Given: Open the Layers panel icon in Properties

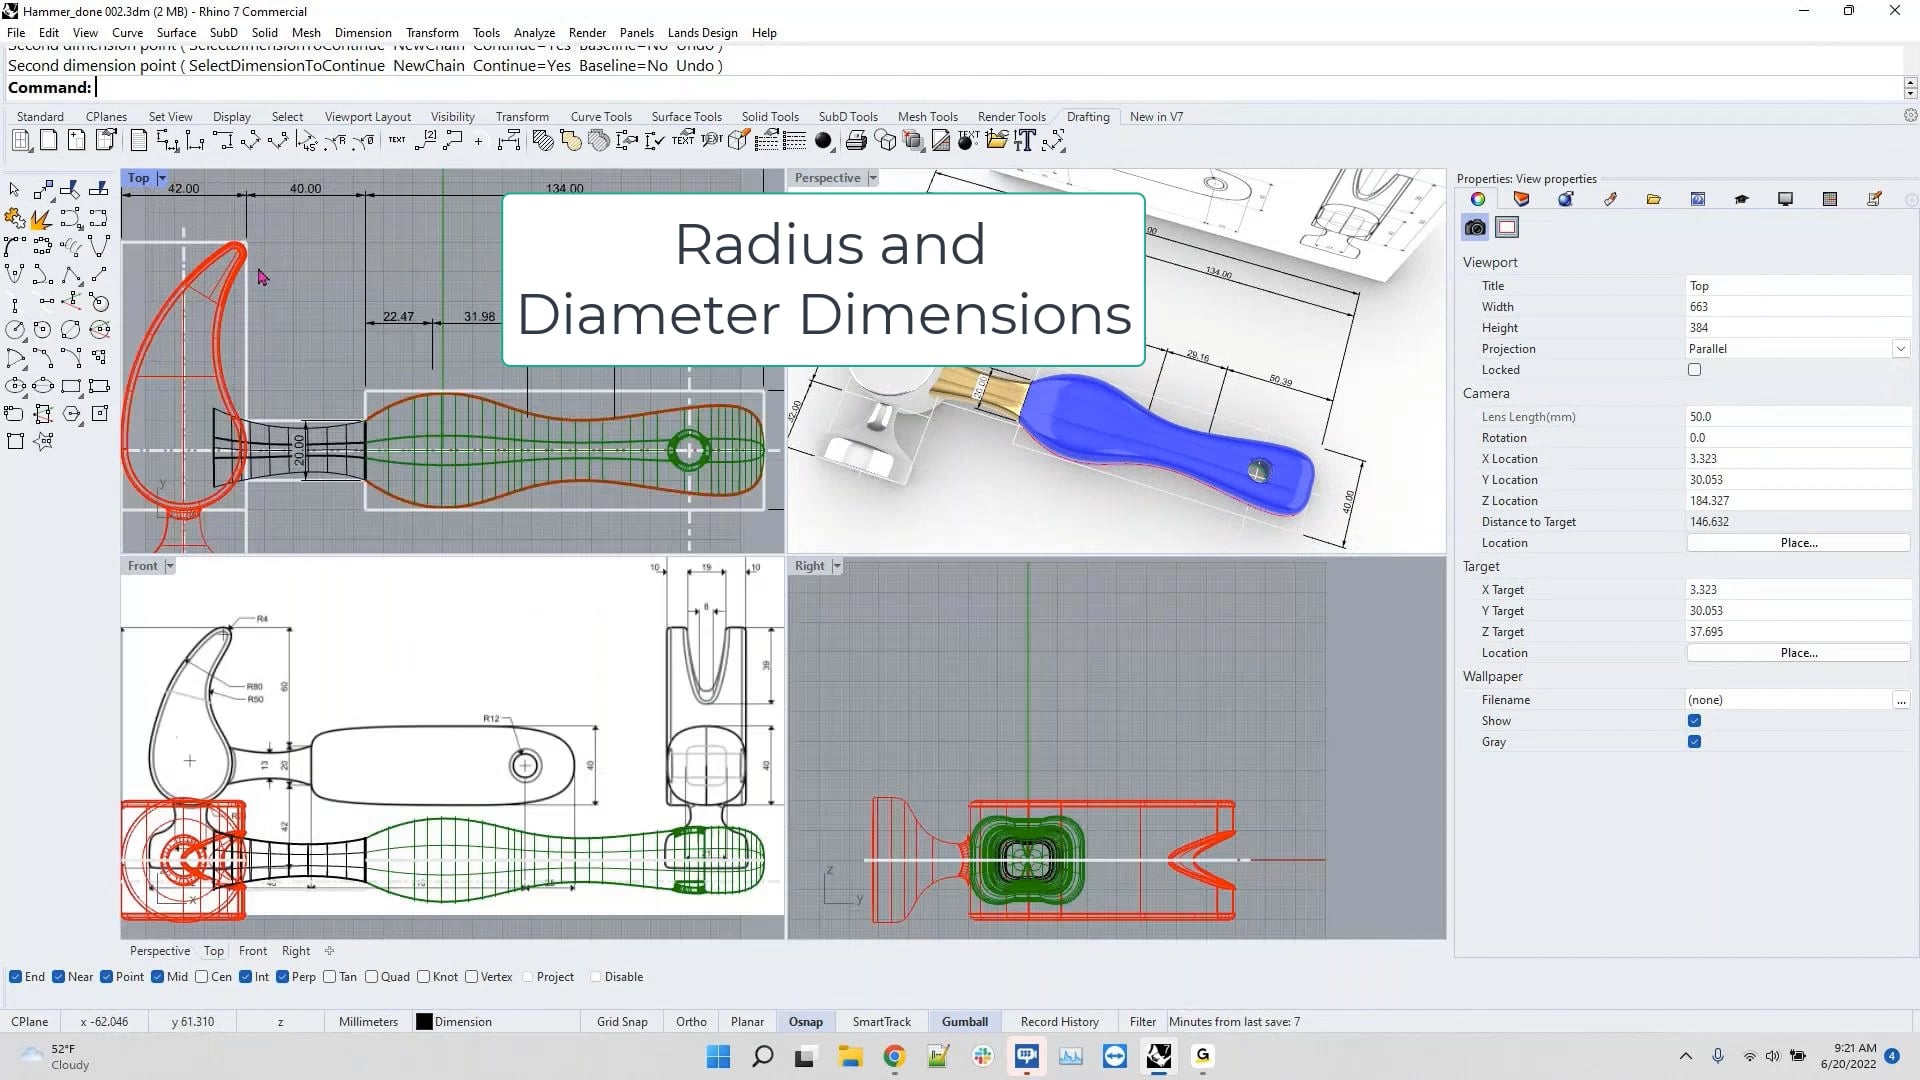Looking at the screenshot, I should point(1522,198).
